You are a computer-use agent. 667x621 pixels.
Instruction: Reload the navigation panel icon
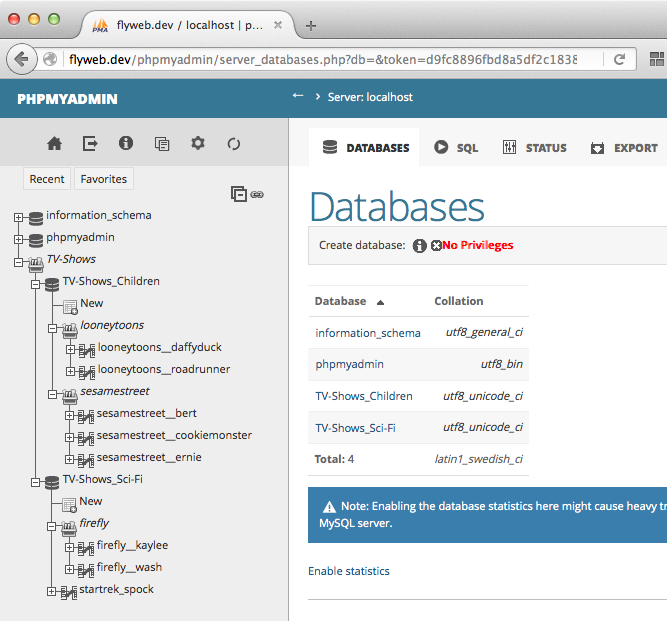tap(234, 144)
